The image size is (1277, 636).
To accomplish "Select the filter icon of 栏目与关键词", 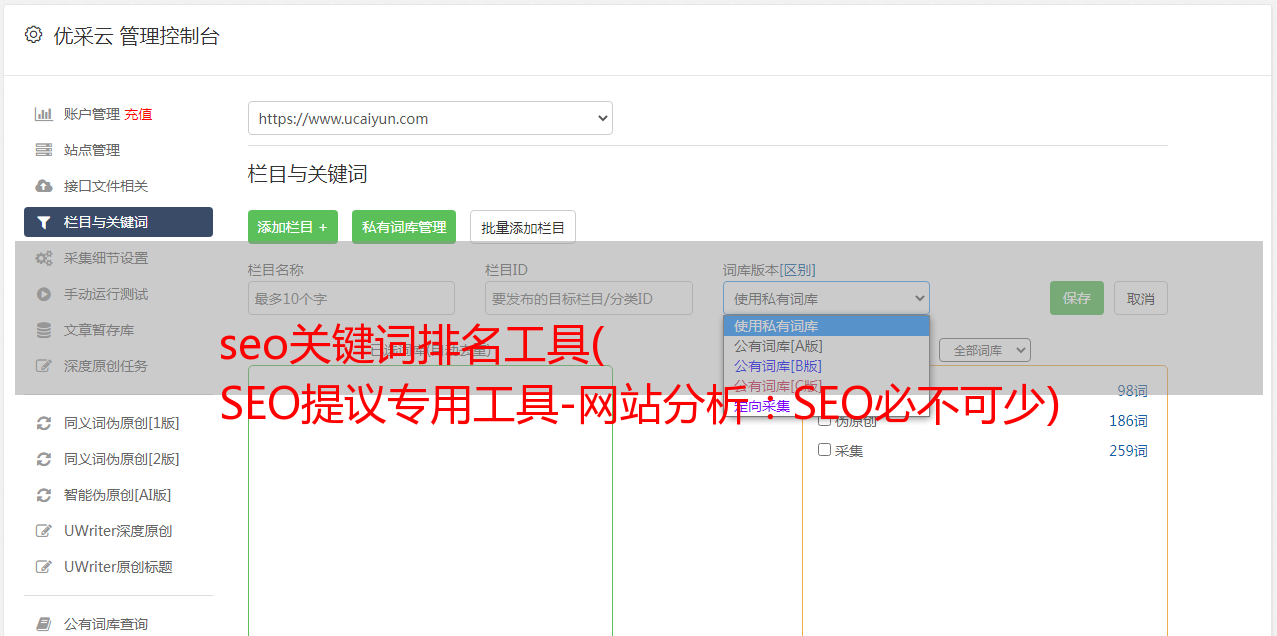I will click(x=43, y=222).
